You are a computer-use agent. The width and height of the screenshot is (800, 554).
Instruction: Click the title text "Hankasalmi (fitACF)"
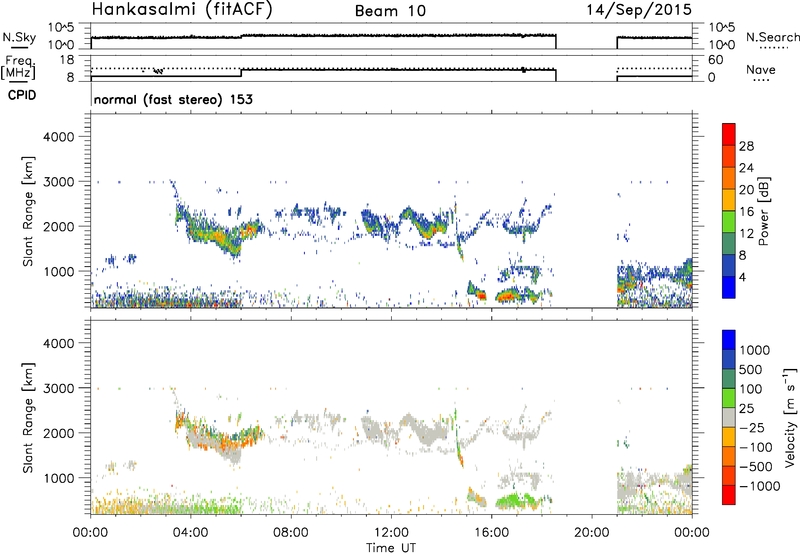tap(182, 10)
